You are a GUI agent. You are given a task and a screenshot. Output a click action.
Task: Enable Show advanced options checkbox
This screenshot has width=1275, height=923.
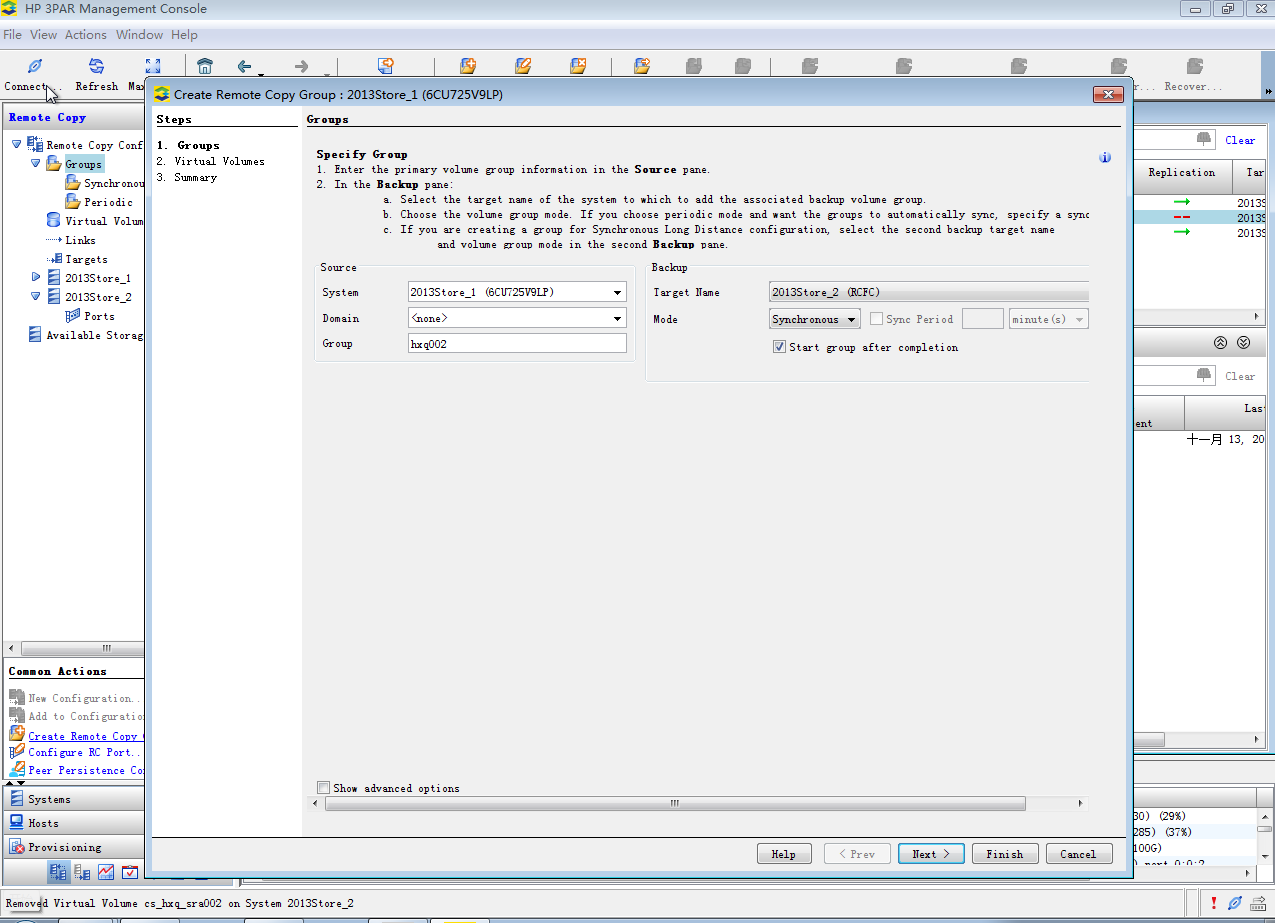[x=323, y=788]
